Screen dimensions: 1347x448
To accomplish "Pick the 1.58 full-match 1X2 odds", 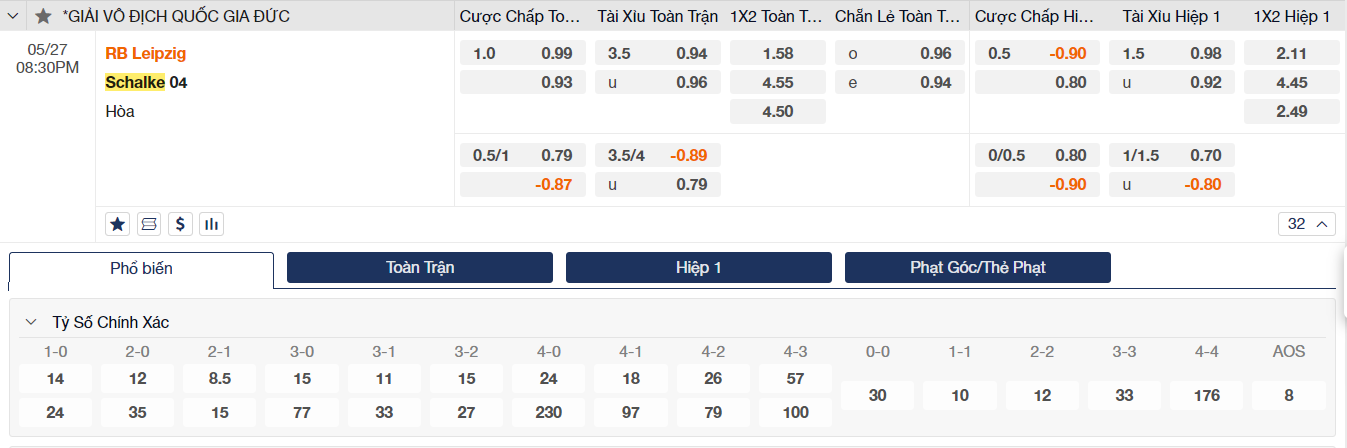I will (x=778, y=53).
